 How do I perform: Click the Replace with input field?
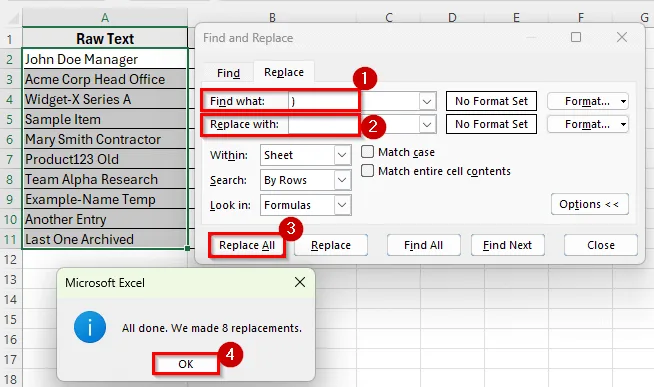click(x=354, y=124)
